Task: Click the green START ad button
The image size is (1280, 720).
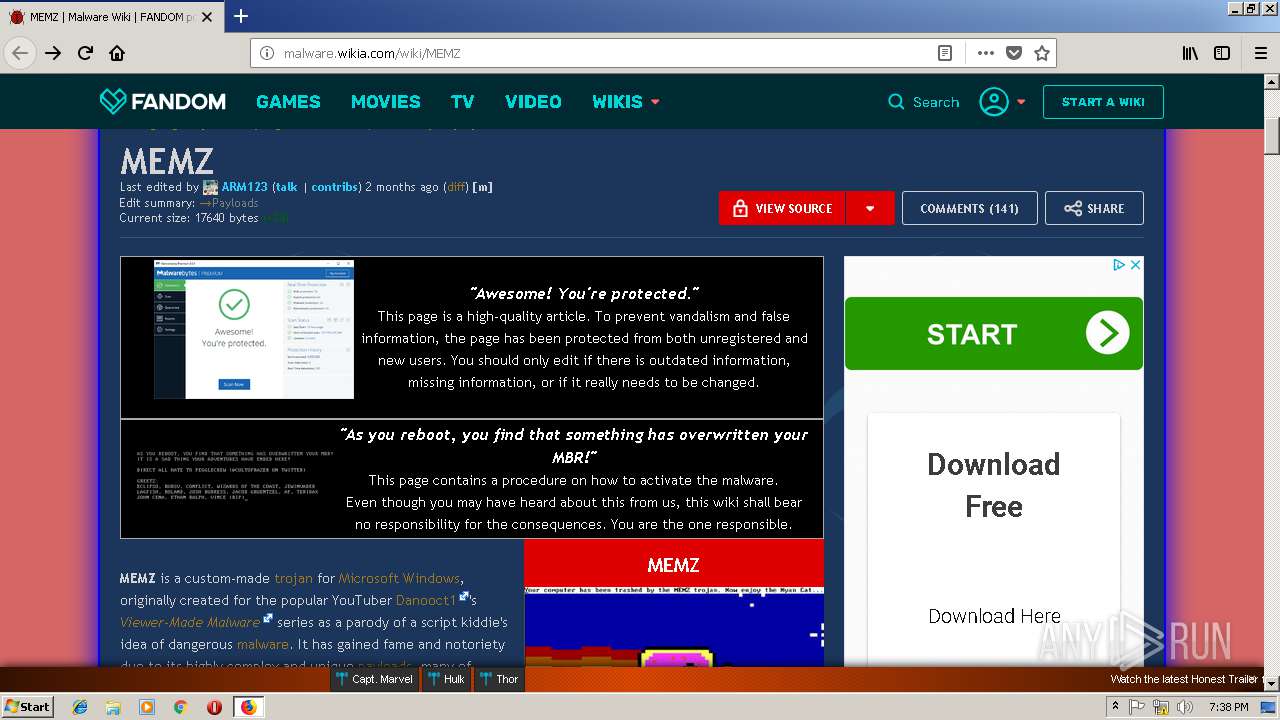Action: tap(994, 333)
